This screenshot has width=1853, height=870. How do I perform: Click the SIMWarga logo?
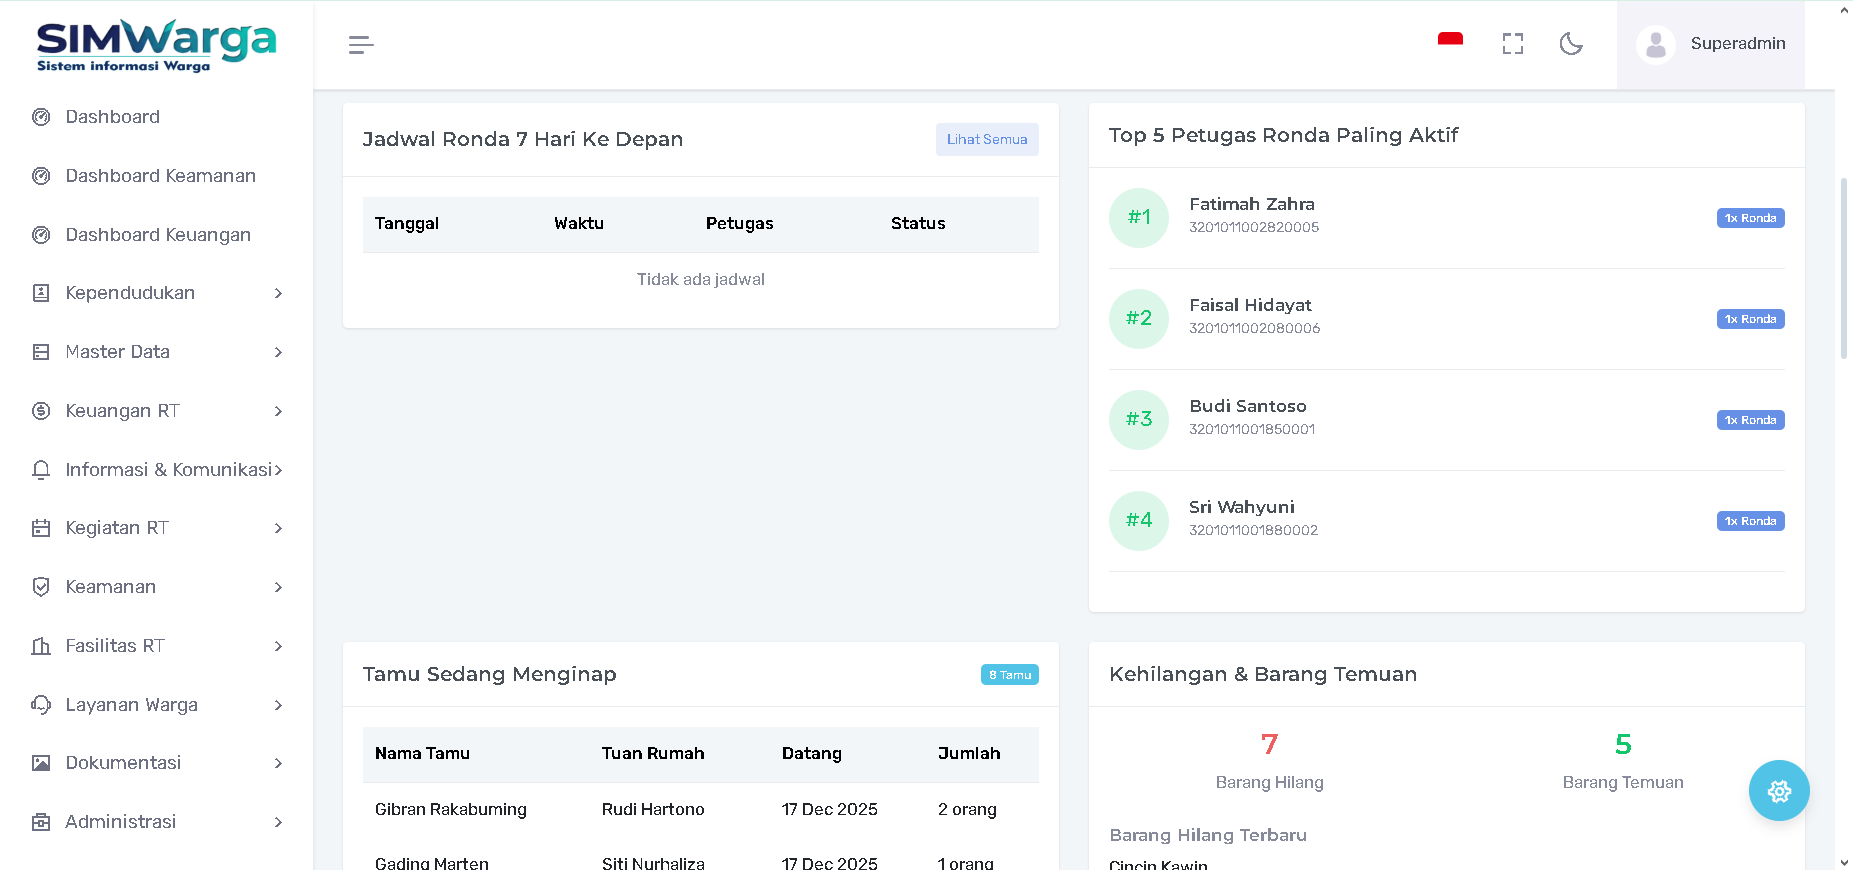tap(156, 45)
